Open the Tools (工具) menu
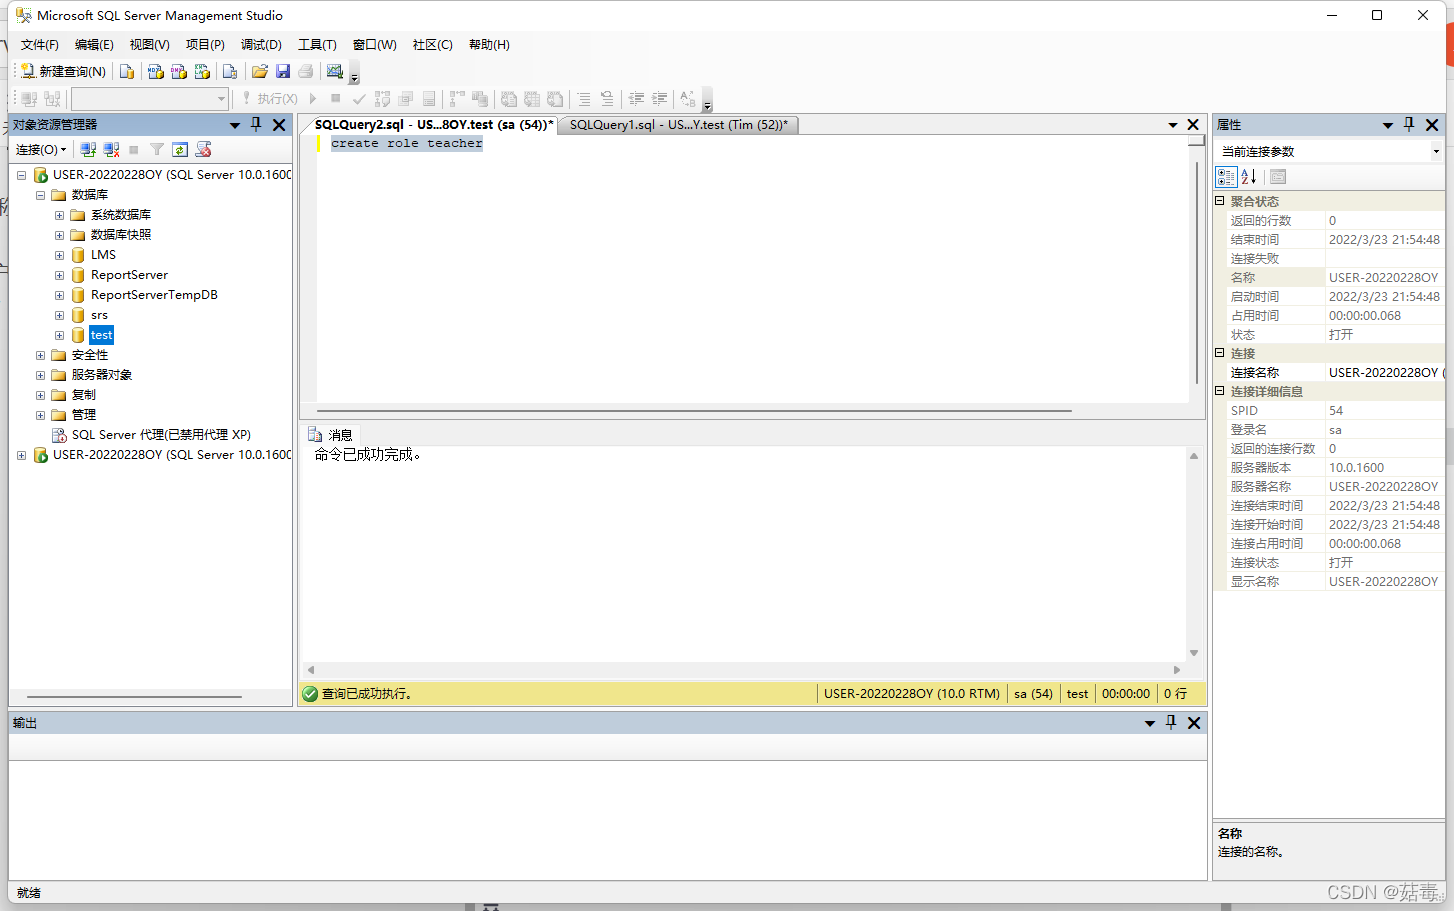Viewport: 1454px width, 911px height. [x=317, y=45]
